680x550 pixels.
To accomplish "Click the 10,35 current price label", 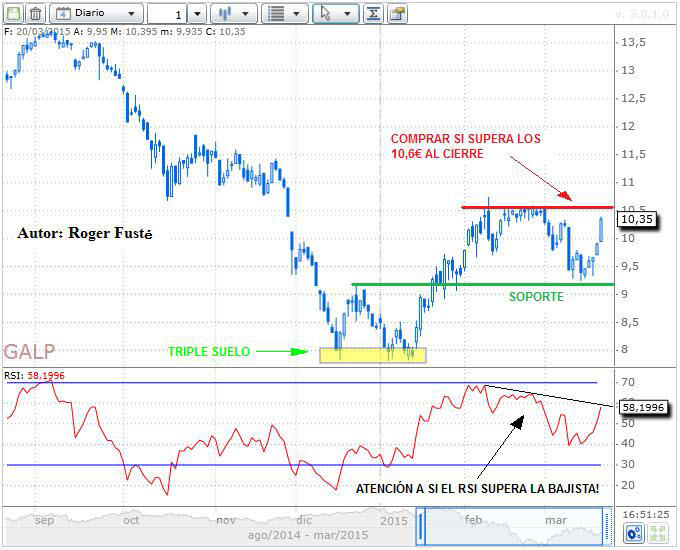I will 637,219.
